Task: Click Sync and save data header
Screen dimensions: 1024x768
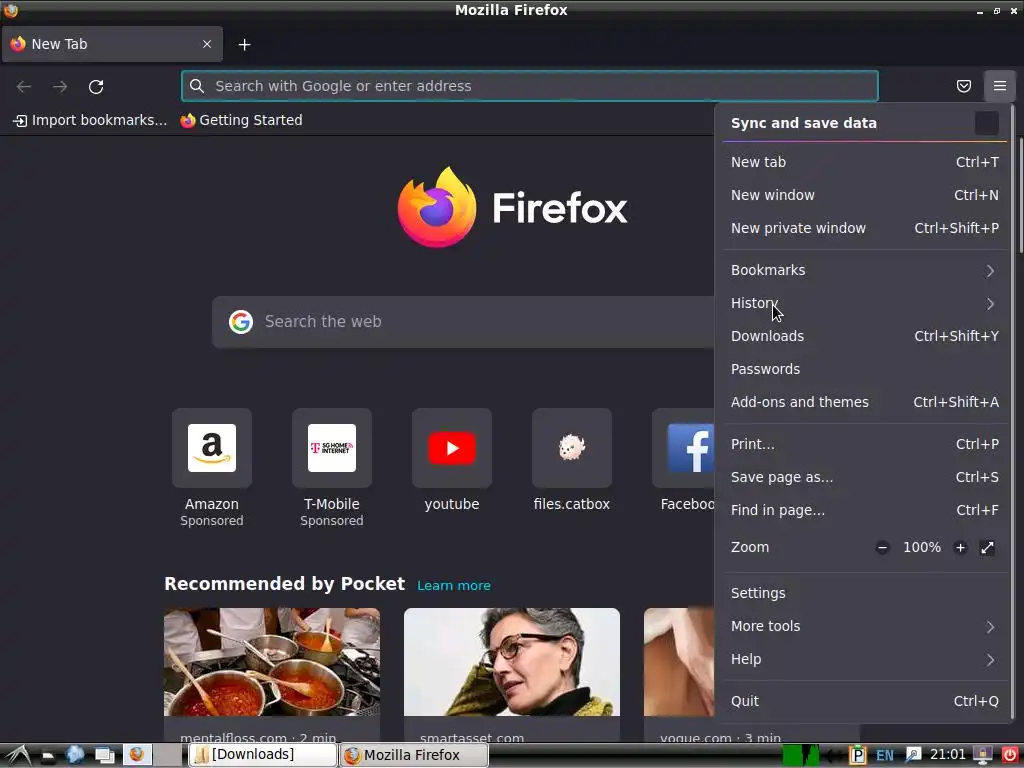Action: click(803, 123)
